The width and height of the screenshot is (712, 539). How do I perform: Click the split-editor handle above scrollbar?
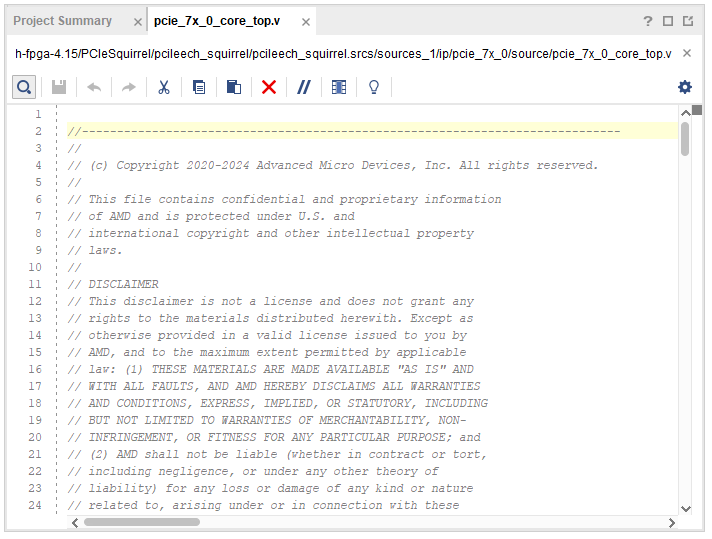[697, 109]
